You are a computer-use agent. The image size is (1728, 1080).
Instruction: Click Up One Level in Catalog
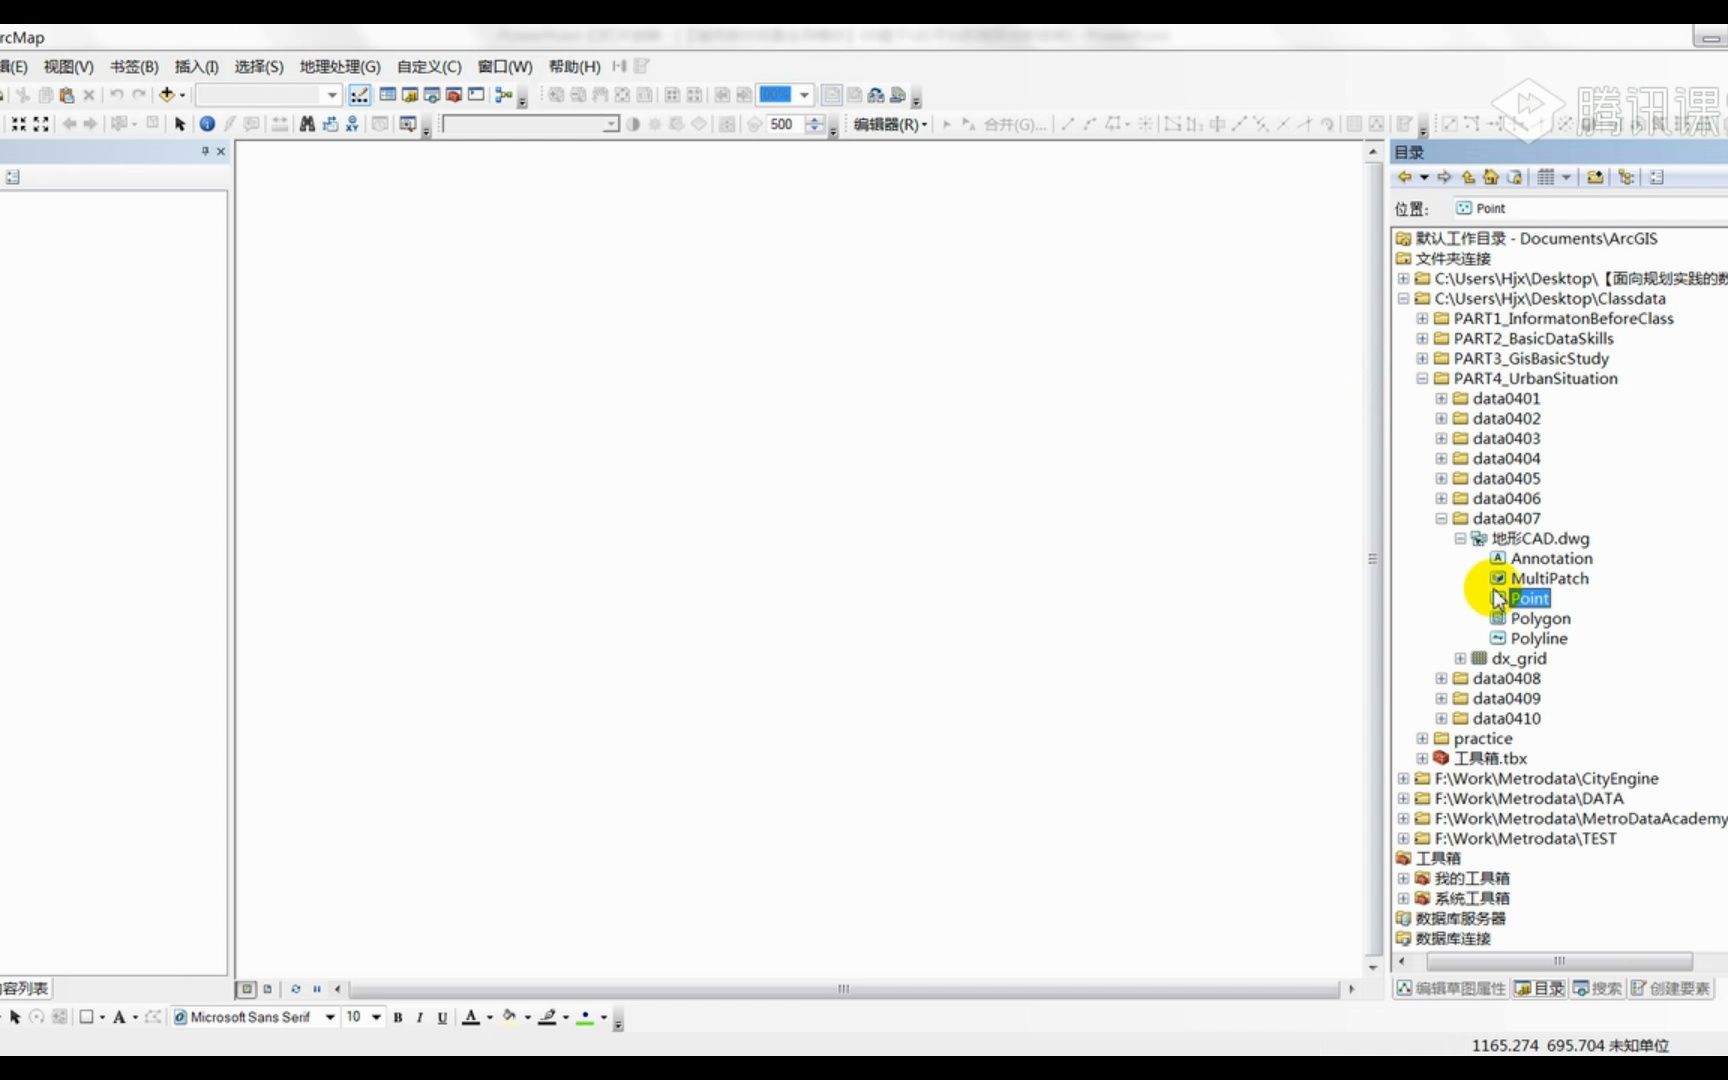tap(1468, 177)
